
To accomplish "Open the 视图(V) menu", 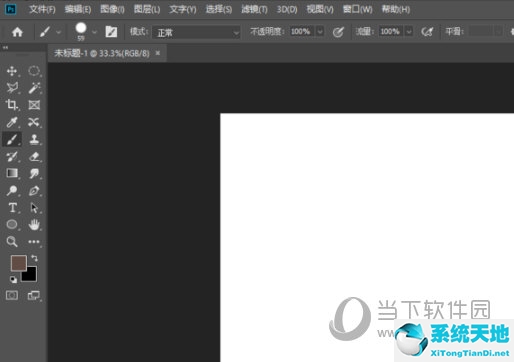I will (320, 9).
